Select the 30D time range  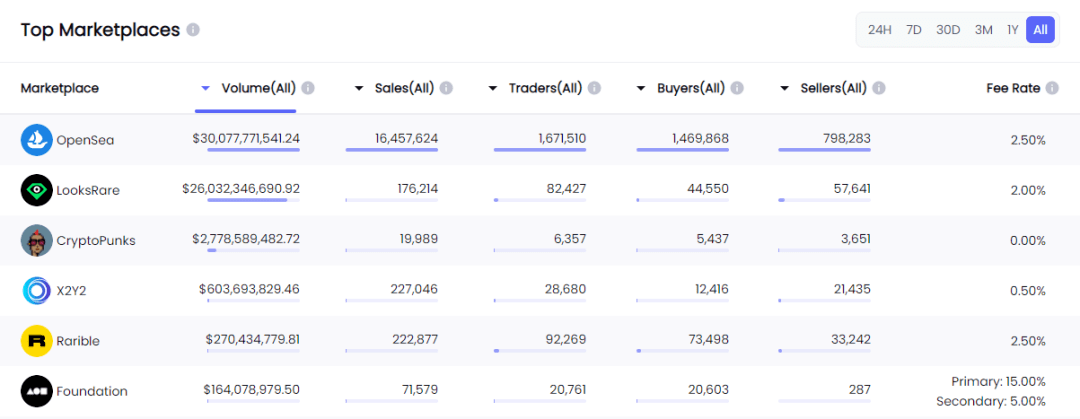[x=948, y=30]
